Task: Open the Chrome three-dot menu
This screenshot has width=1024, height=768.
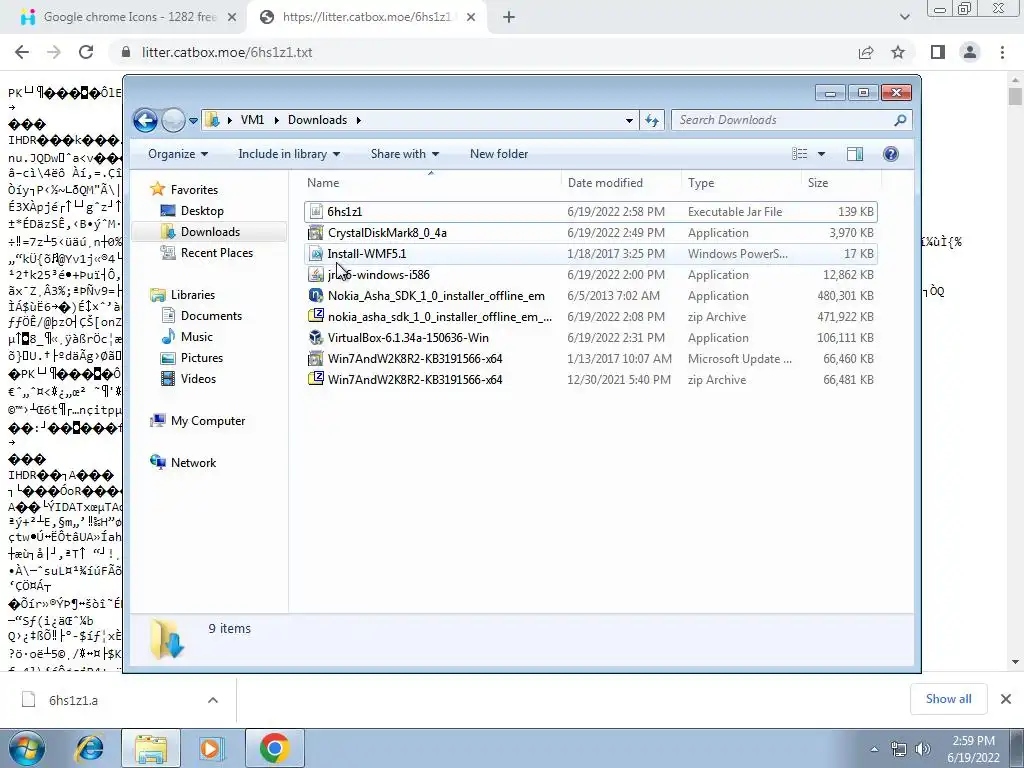Action: pyautogui.click(x=1002, y=52)
